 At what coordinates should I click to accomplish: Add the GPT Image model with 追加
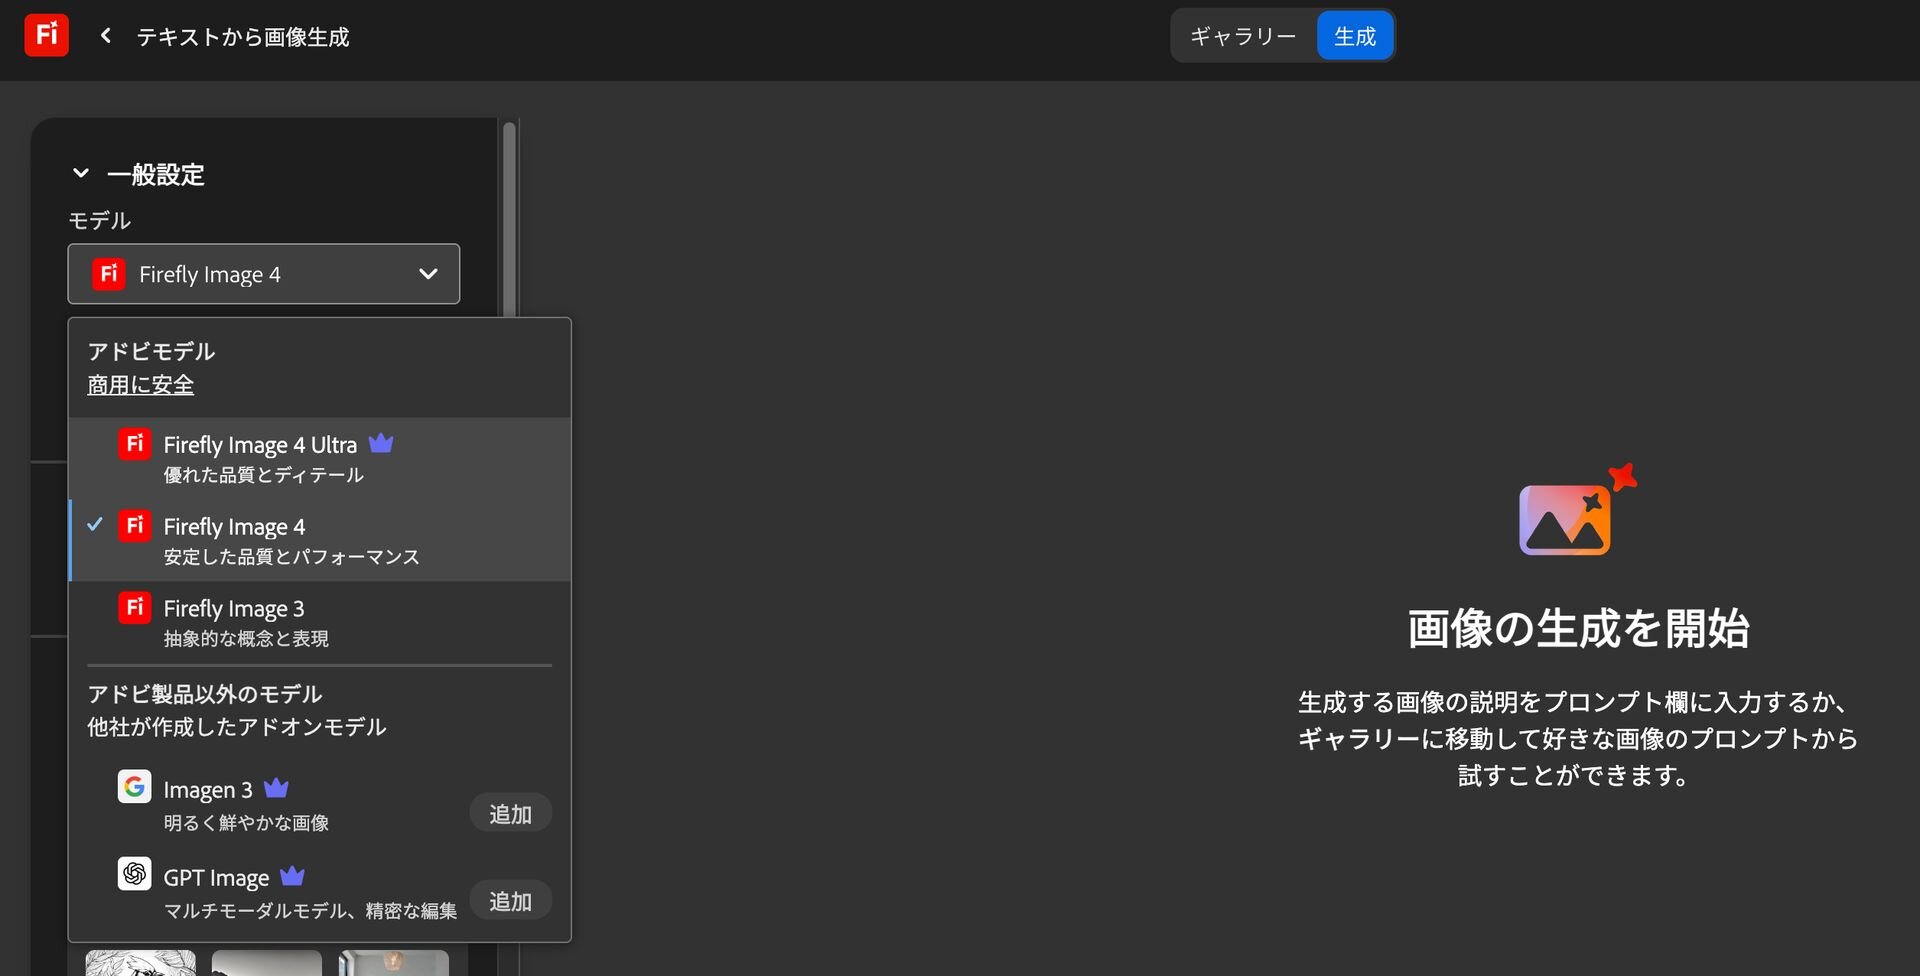[510, 901]
